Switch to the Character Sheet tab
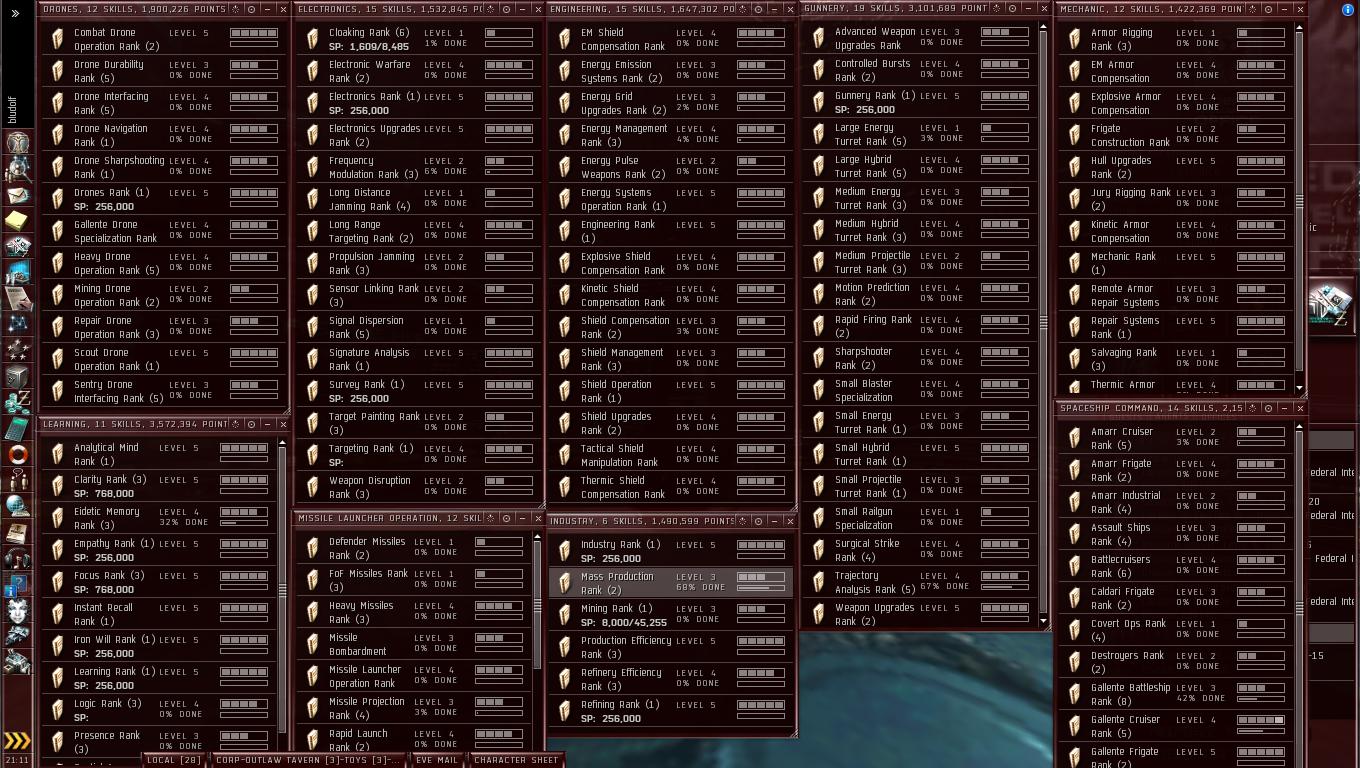 pos(516,760)
